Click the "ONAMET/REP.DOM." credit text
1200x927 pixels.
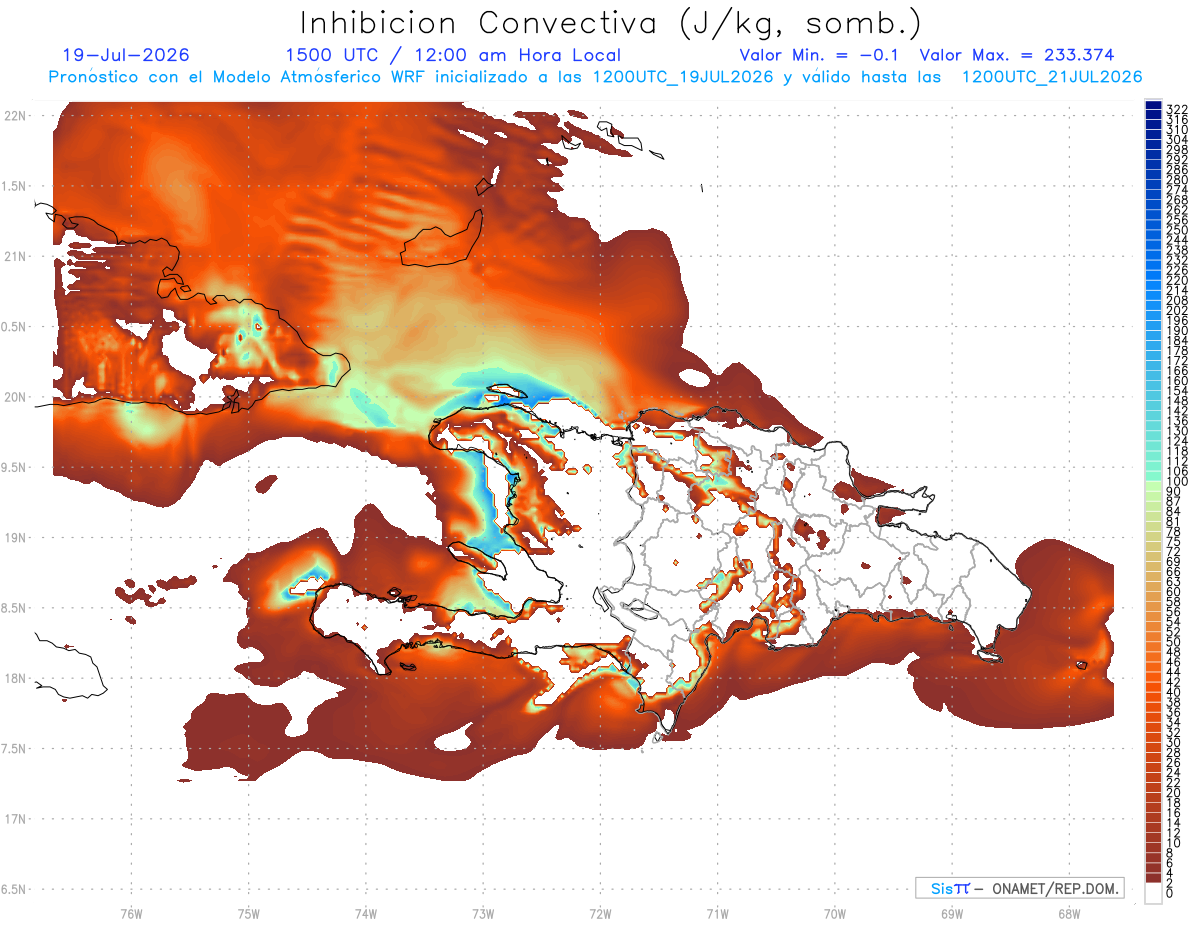coord(1055,888)
